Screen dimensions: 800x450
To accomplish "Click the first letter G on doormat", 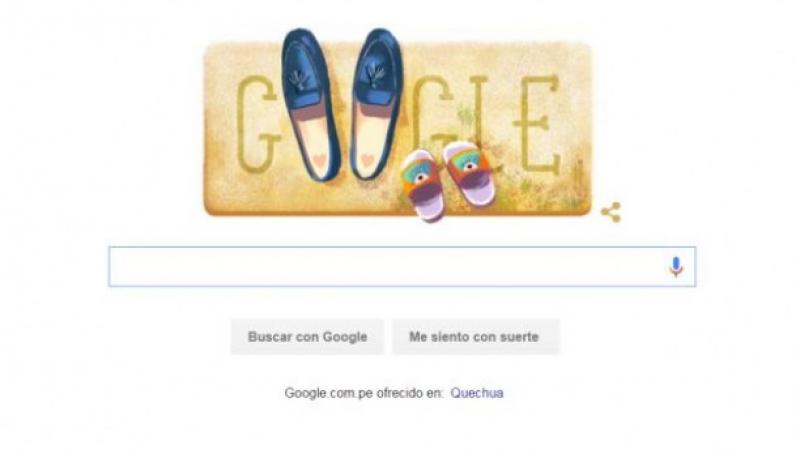I will (258, 124).
